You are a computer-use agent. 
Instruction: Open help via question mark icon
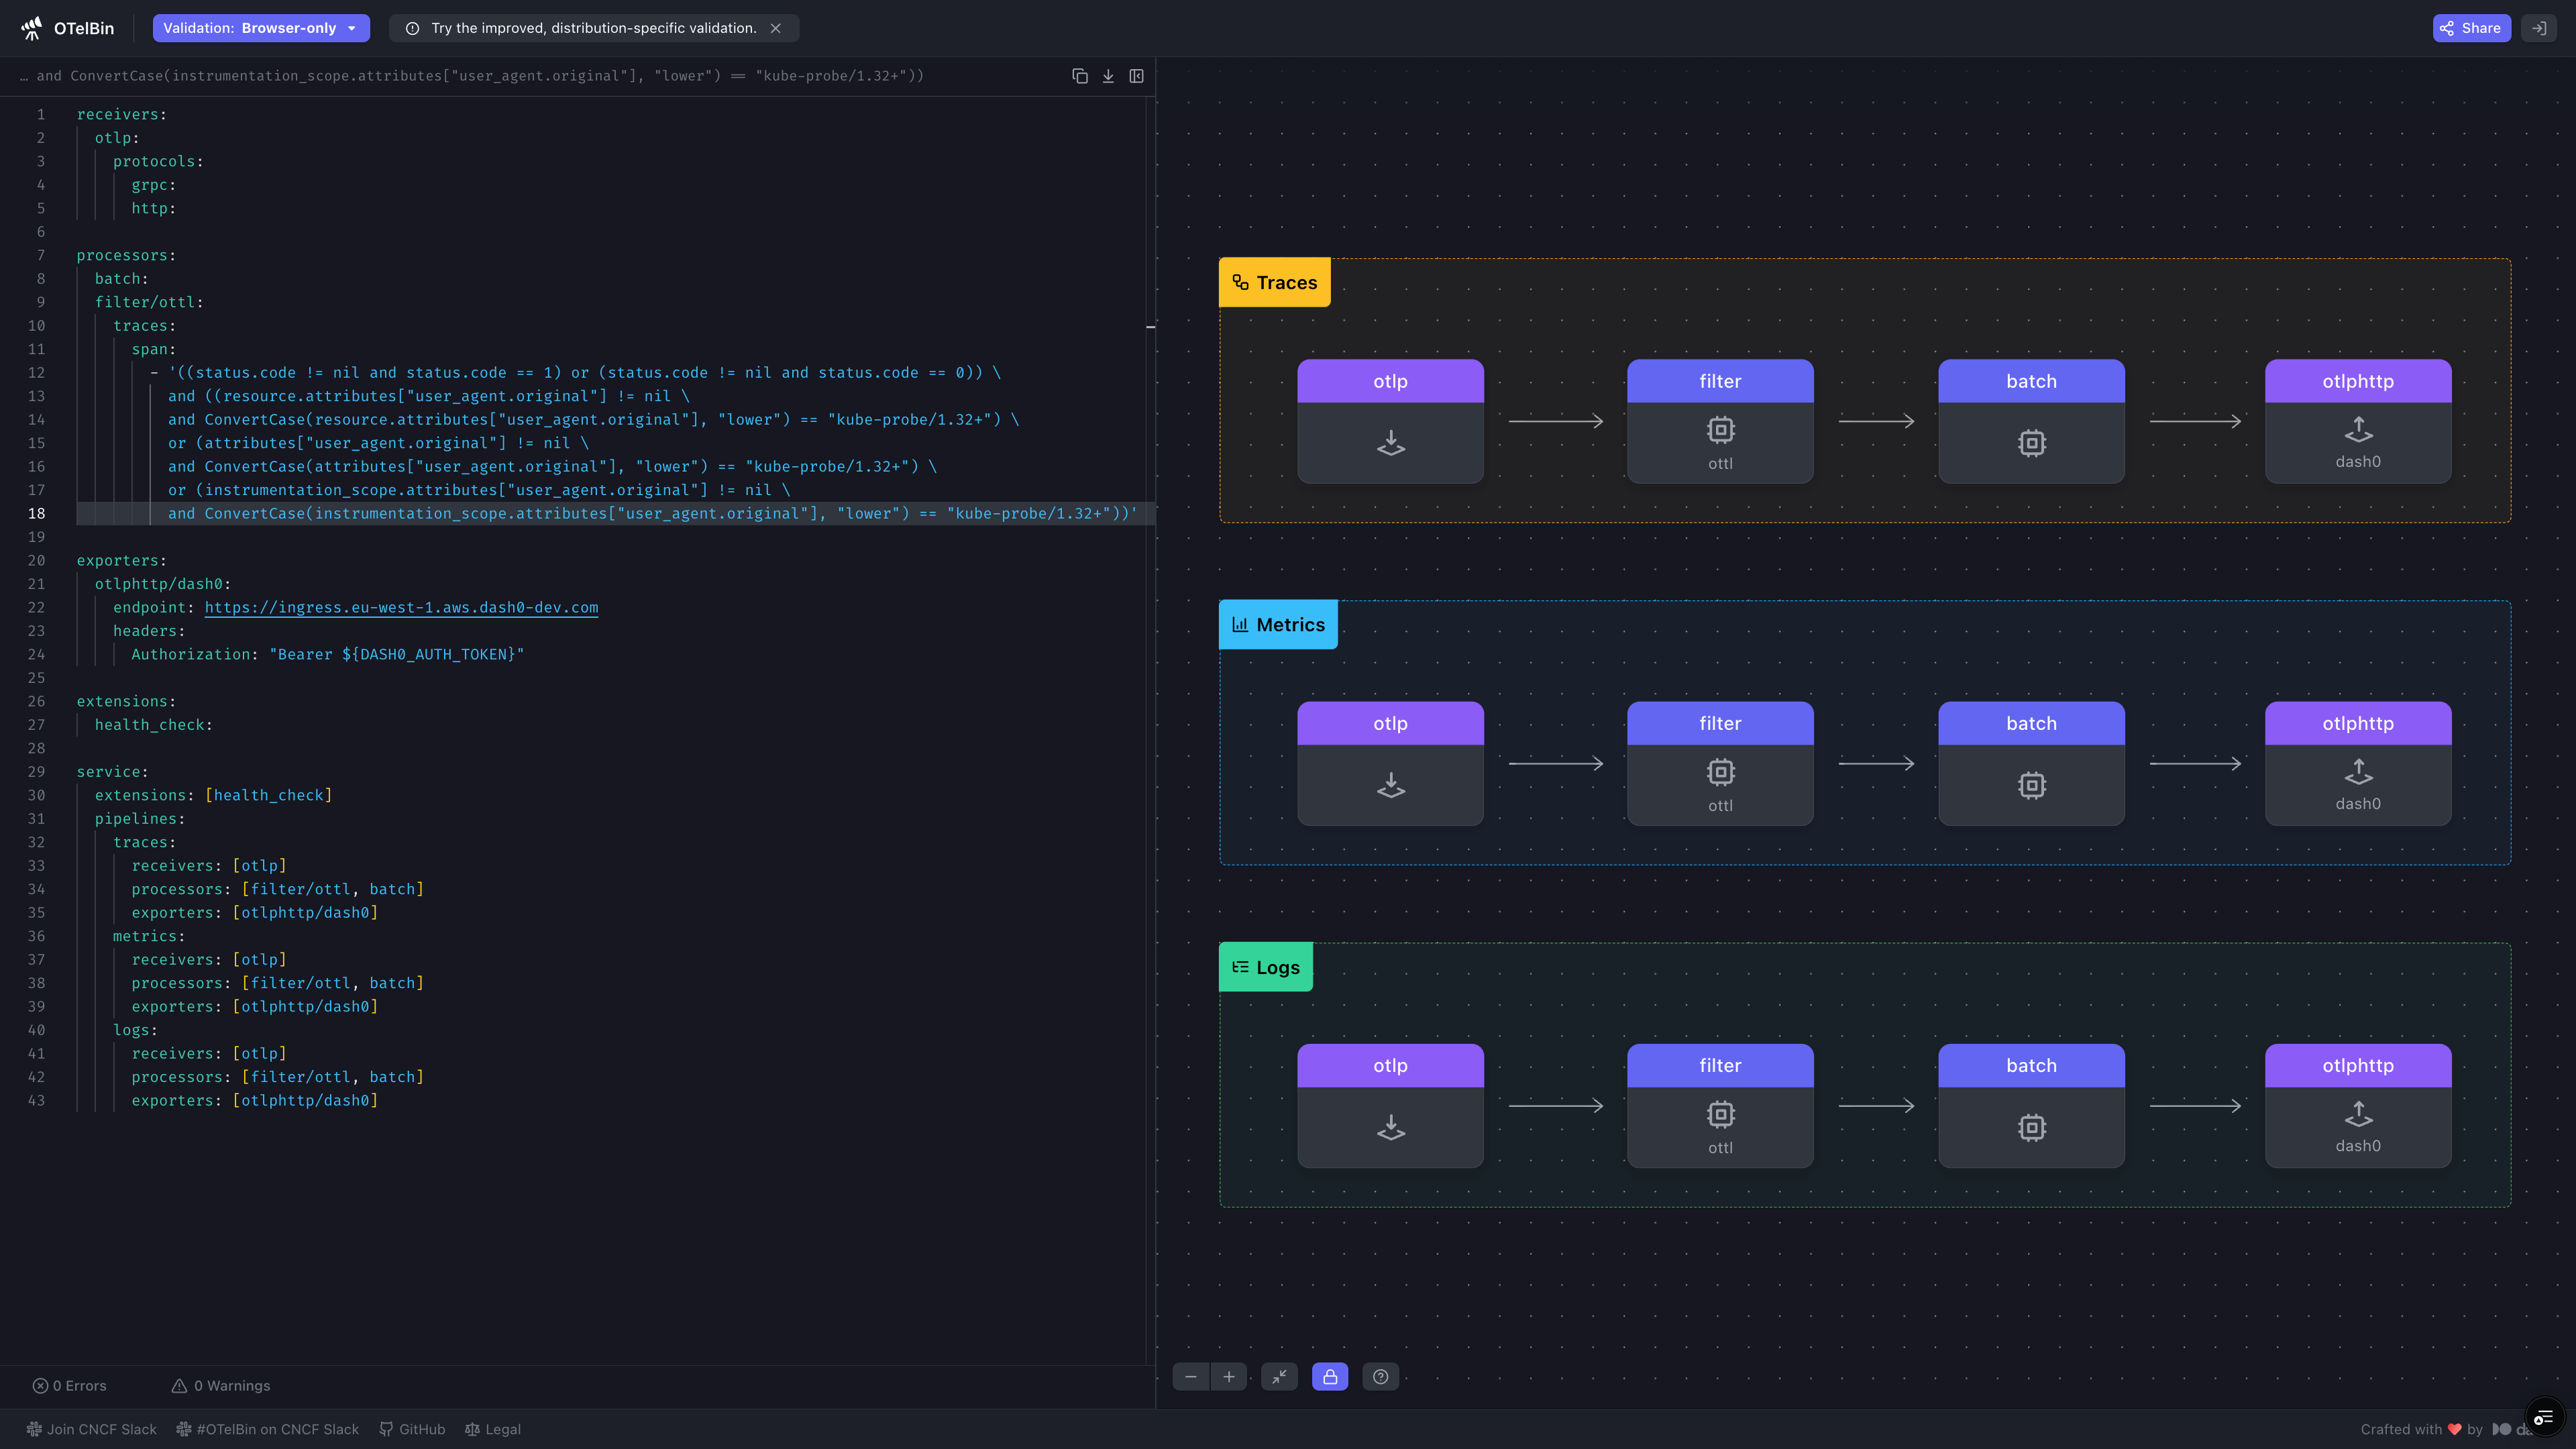(x=1381, y=1377)
